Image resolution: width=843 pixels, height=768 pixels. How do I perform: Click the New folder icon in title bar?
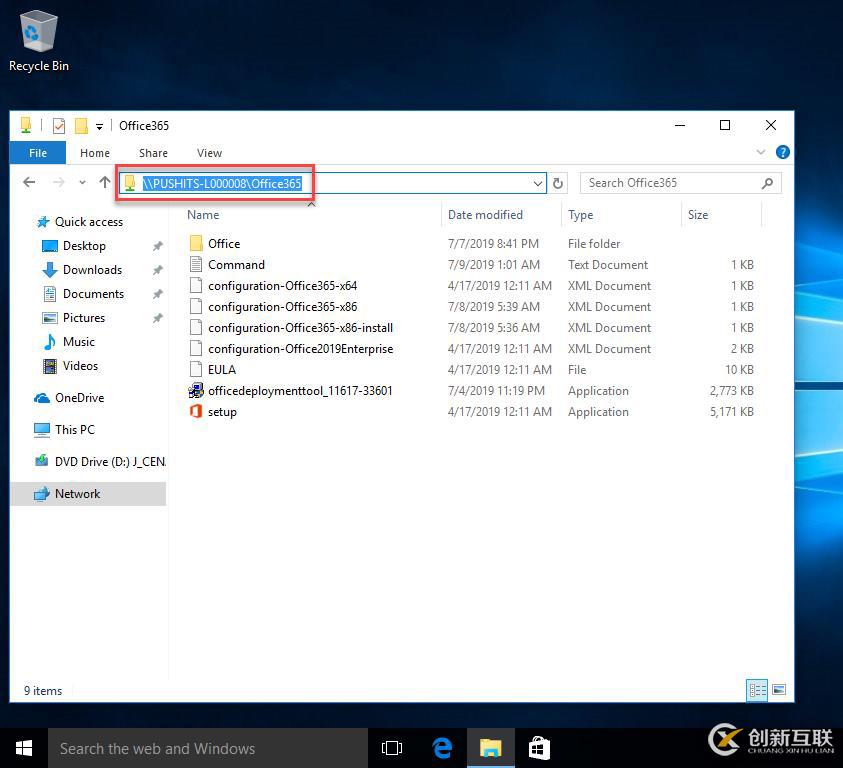pyautogui.click(x=81, y=126)
